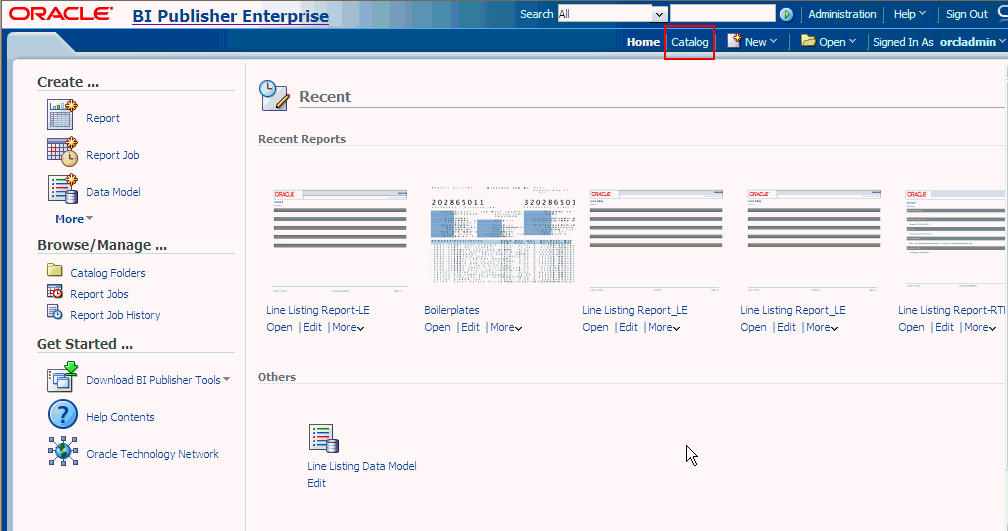The height and width of the screenshot is (531, 1008).
Task: Click the Line Listing Report-LE thumbnail
Action: pos(340,240)
